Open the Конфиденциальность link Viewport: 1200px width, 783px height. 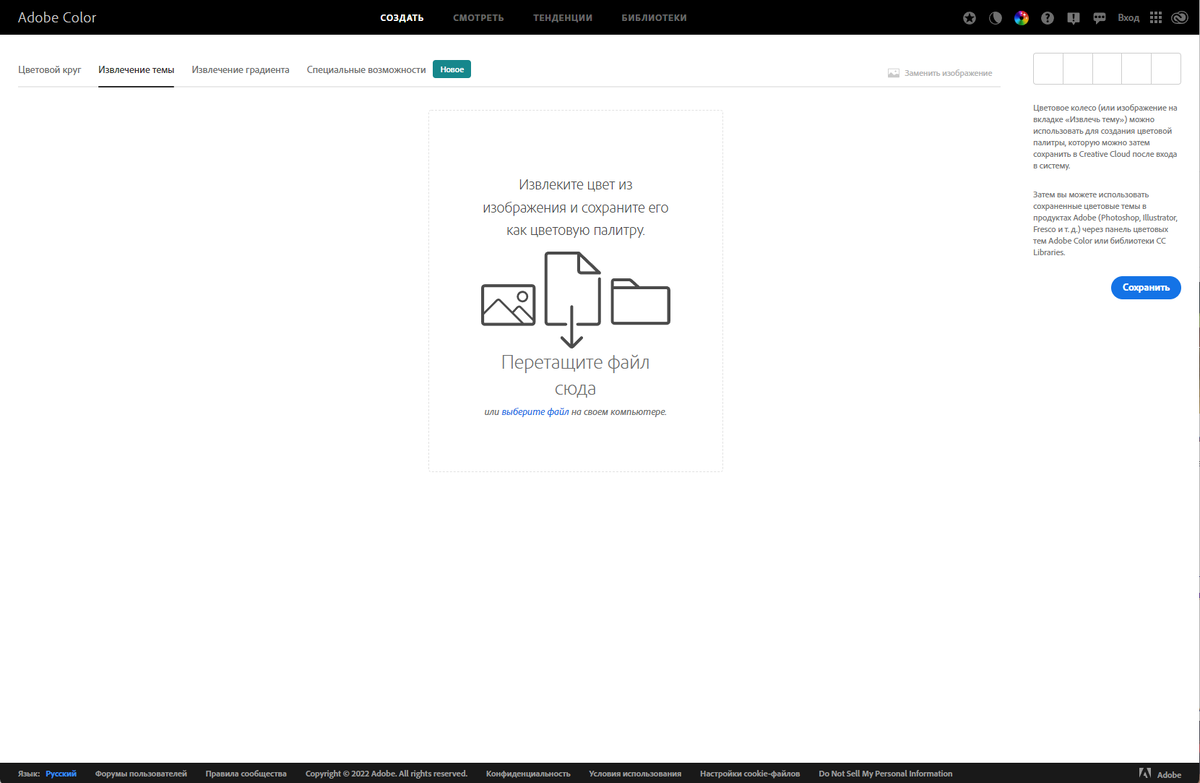528,774
